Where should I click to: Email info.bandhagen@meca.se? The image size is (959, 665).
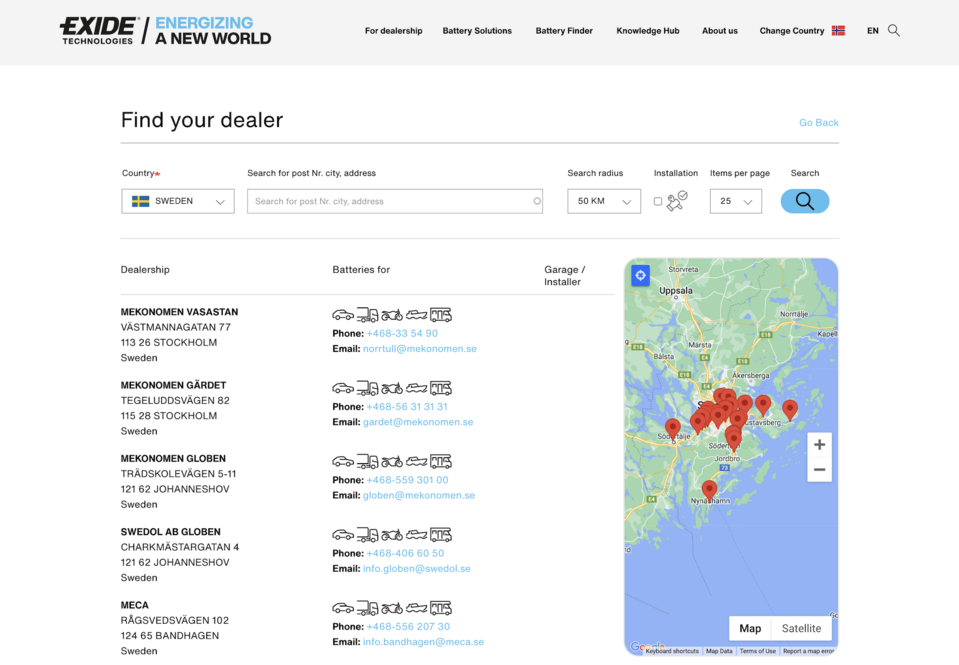click(423, 642)
